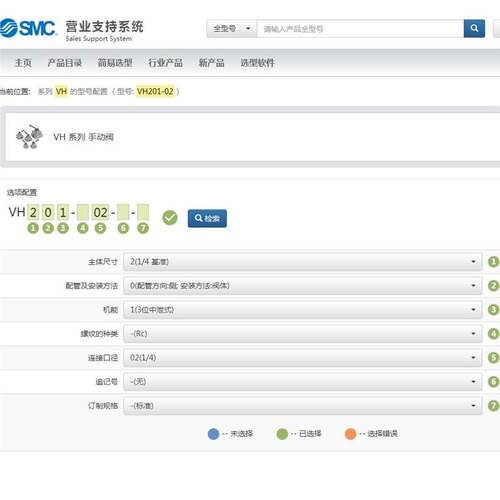The width and height of the screenshot is (500, 500).
Task: Click circle 4 beside 螺纹的种类 row
Action: 494,334
